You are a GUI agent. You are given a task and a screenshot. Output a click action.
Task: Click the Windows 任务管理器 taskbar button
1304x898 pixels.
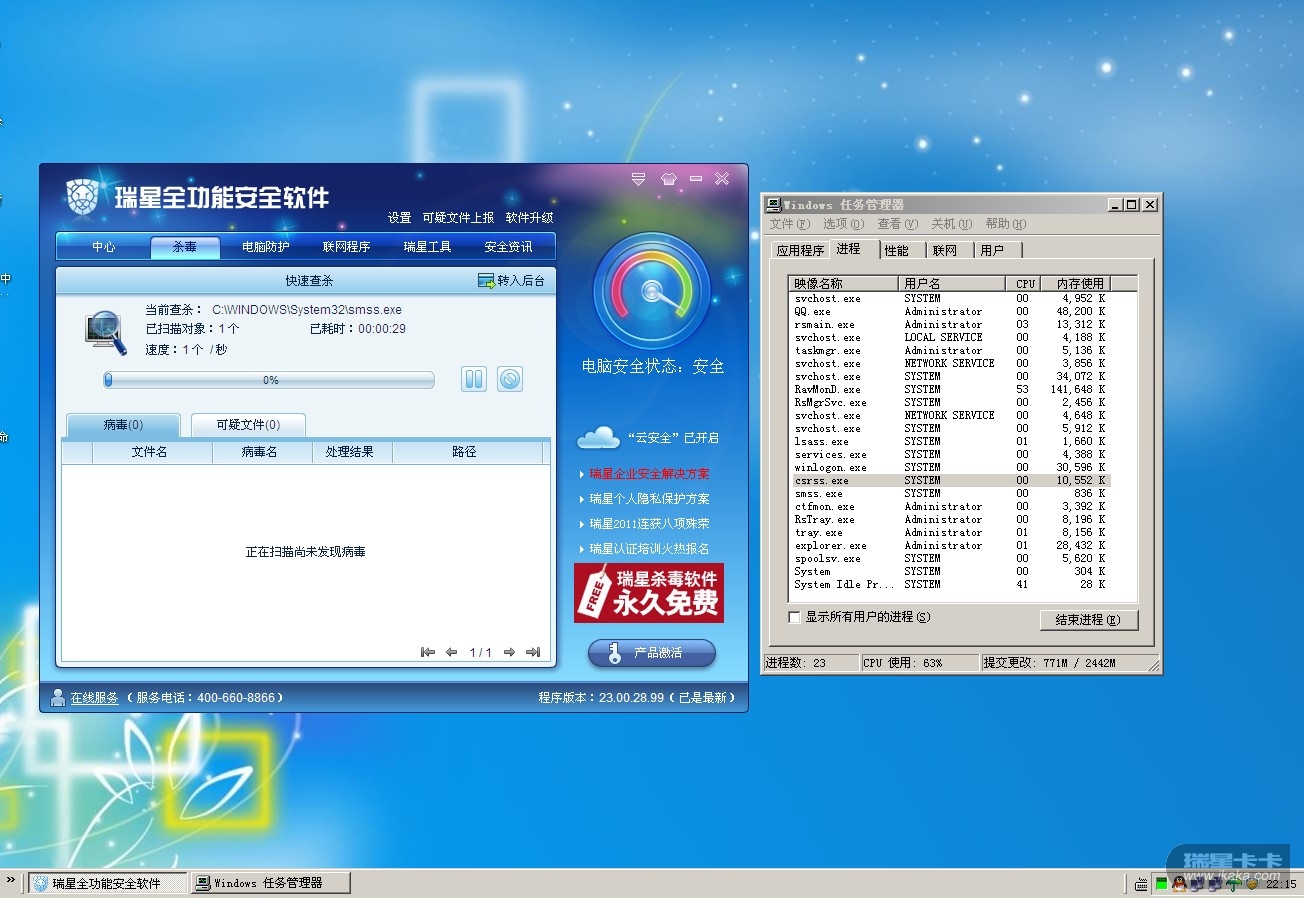pyautogui.click(x=271, y=883)
